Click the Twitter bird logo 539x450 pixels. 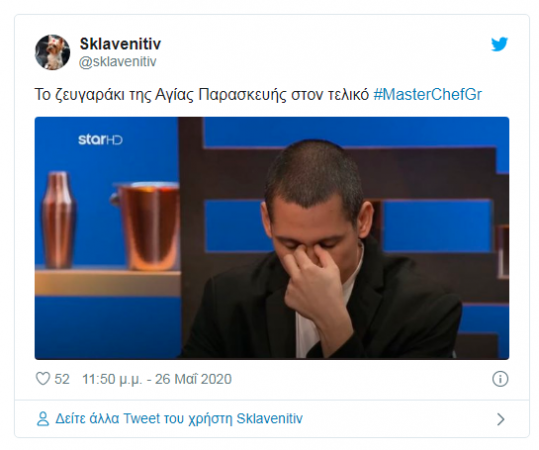click(499, 44)
